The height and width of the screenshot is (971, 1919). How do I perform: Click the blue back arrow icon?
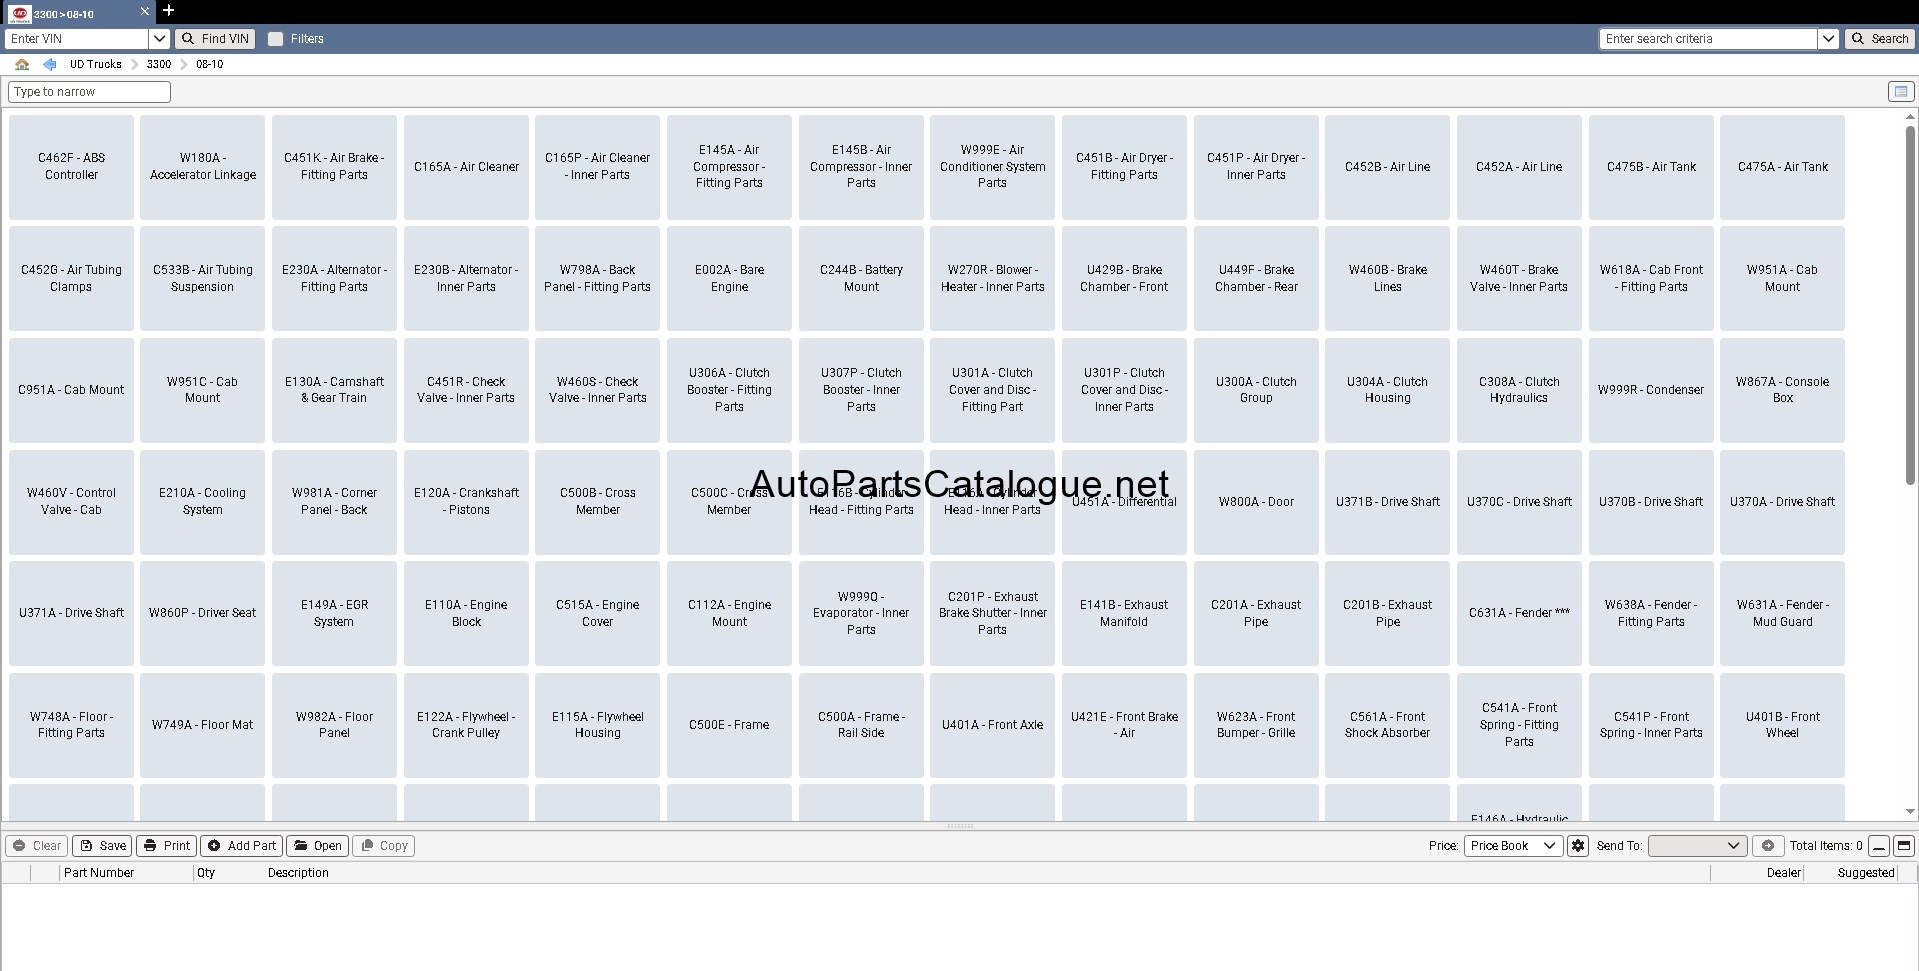coord(50,64)
